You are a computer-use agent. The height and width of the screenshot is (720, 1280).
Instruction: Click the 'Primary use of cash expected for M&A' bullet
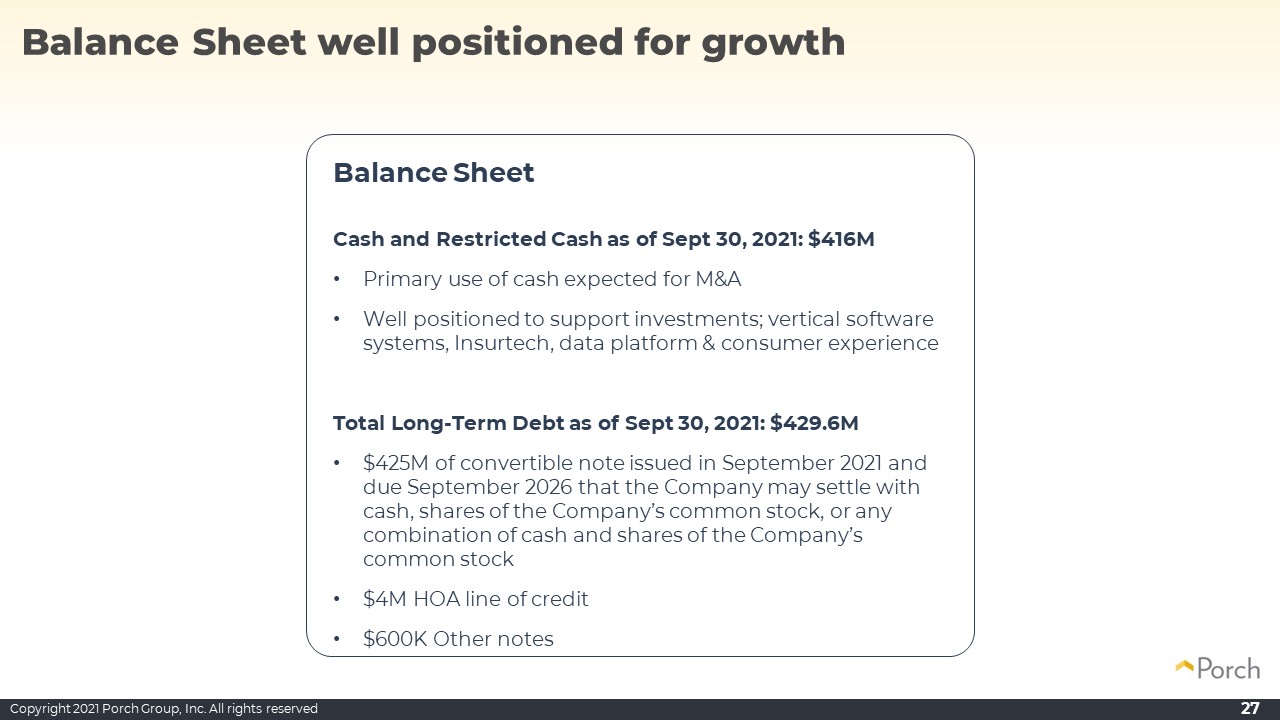[x=552, y=279]
